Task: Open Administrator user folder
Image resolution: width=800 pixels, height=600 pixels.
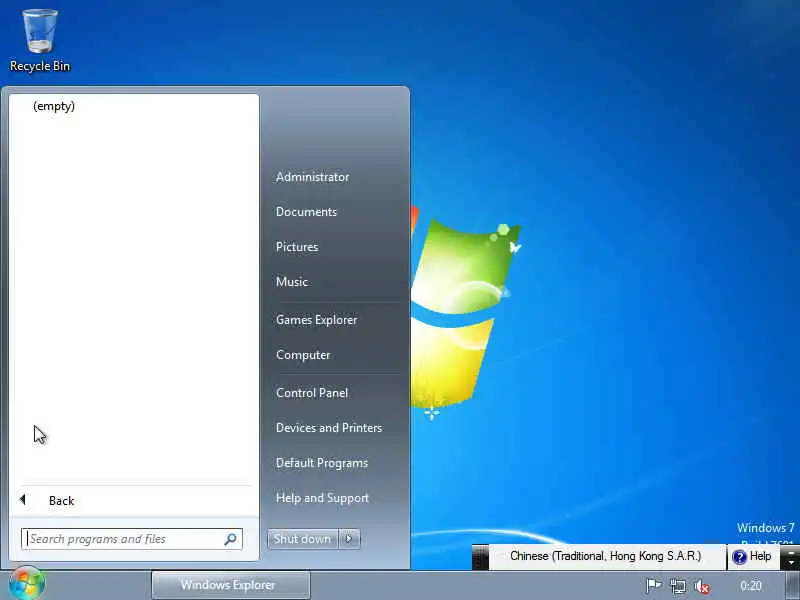Action: click(313, 177)
